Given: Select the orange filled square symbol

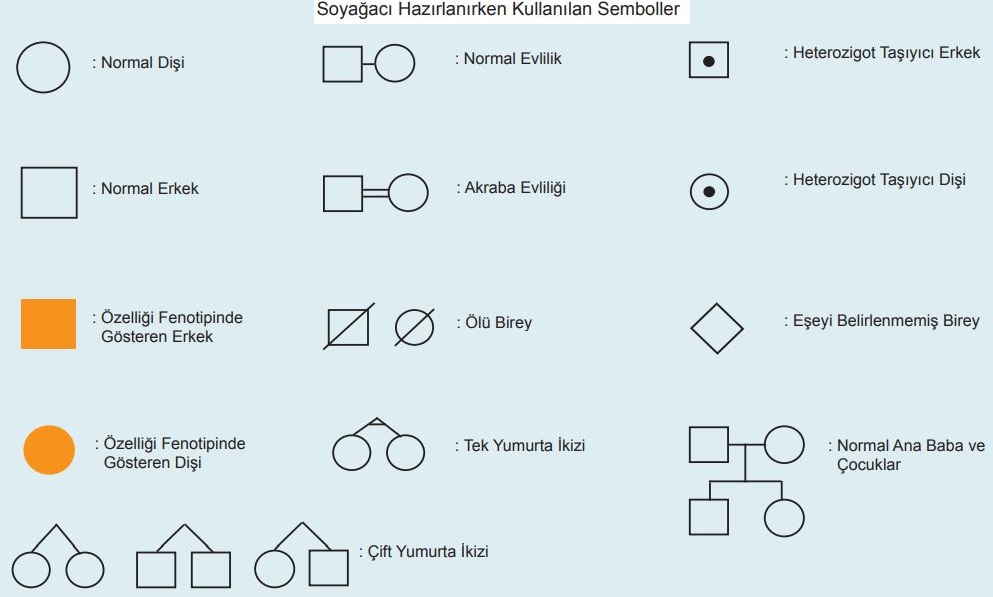Looking at the screenshot, I should click(x=49, y=324).
